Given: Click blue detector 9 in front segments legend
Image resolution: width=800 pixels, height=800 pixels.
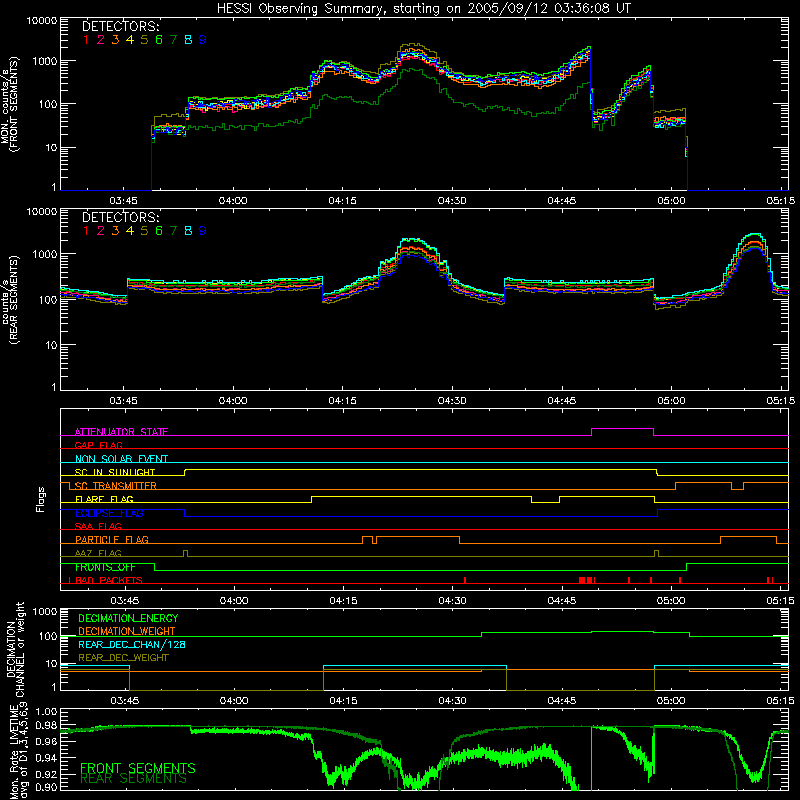Looking at the screenshot, I should pos(203,40).
